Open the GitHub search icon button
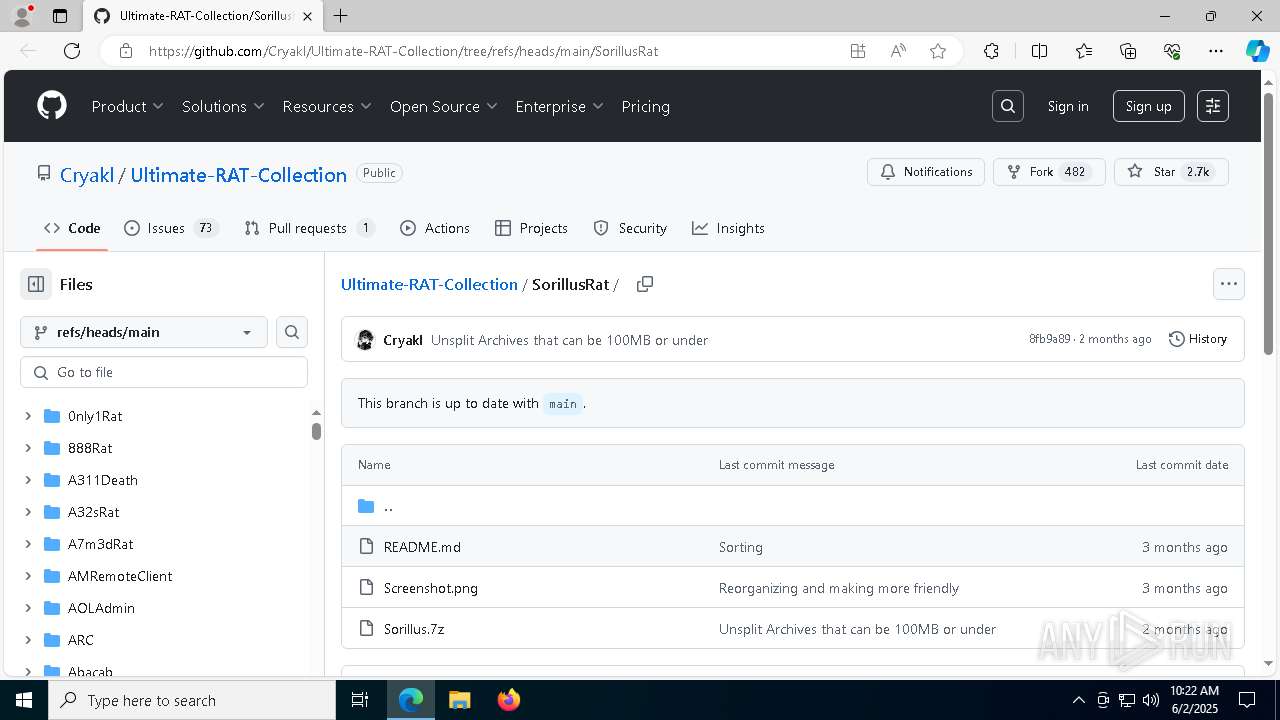The image size is (1280, 720). pyautogui.click(x=1008, y=106)
